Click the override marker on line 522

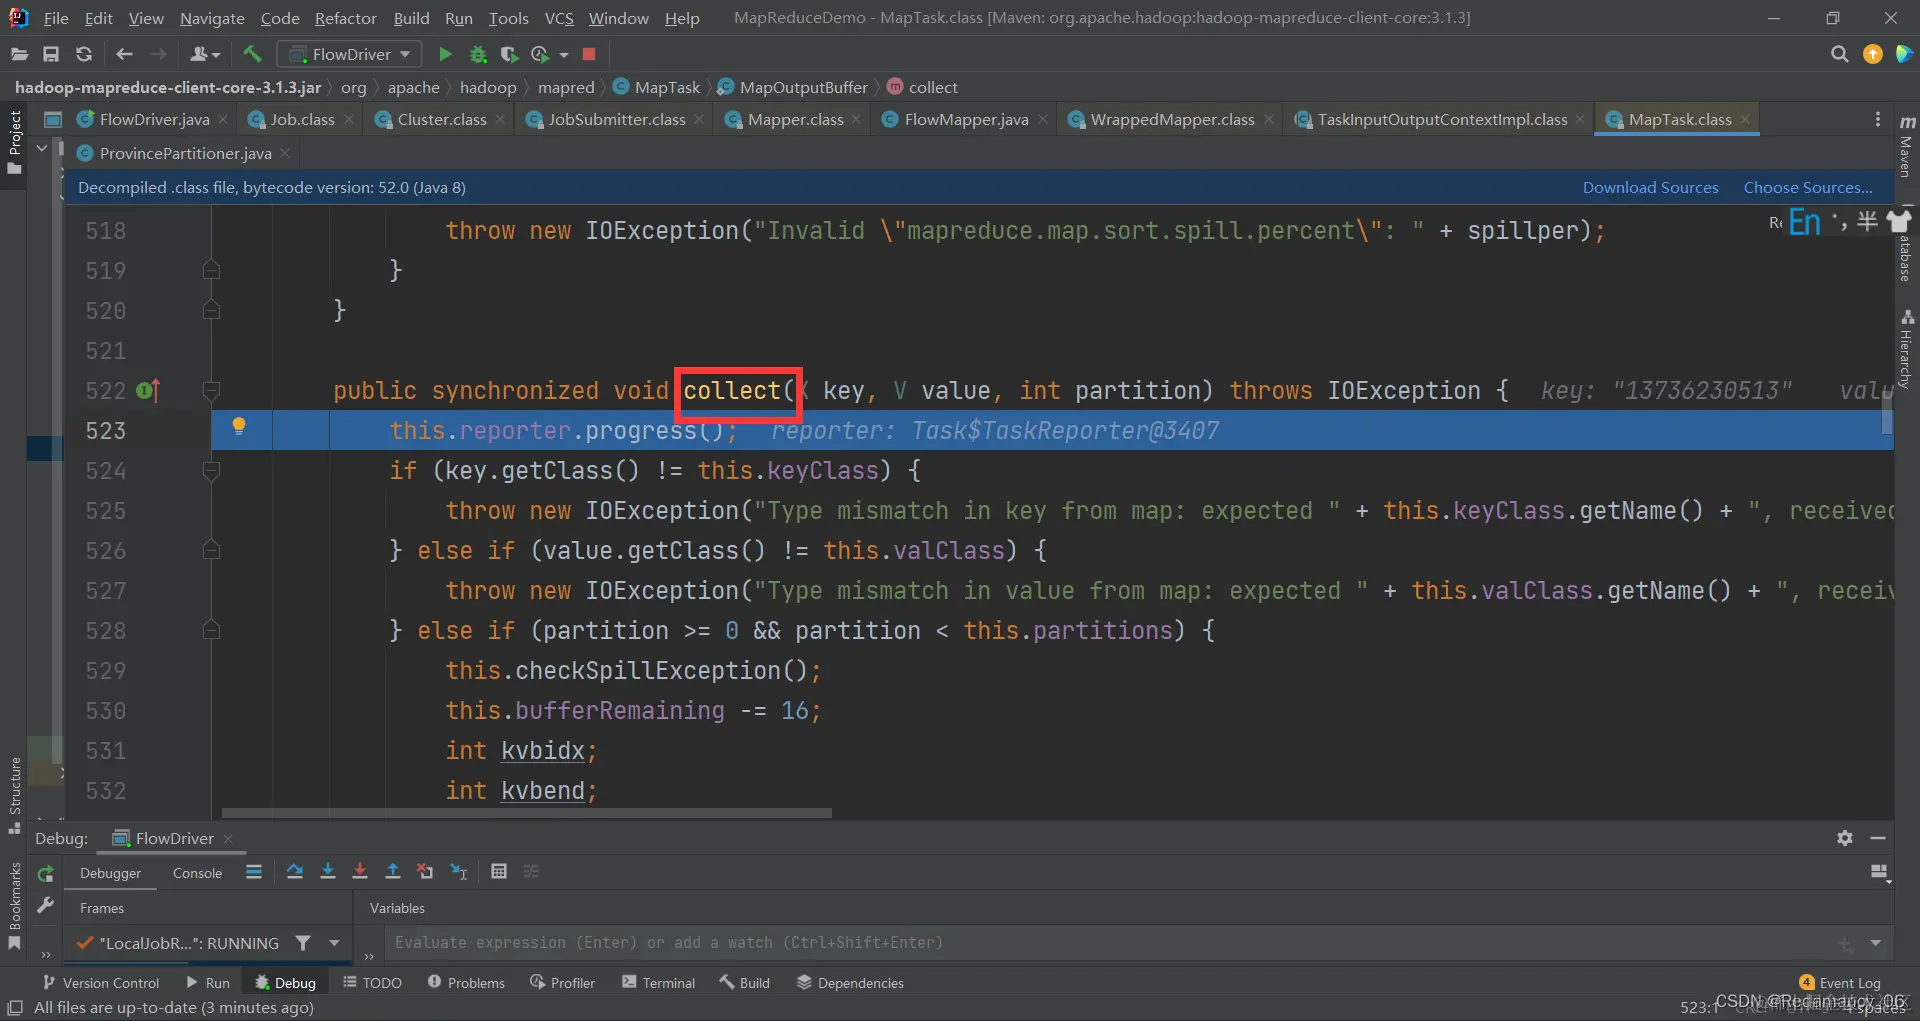click(x=148, y=391)
